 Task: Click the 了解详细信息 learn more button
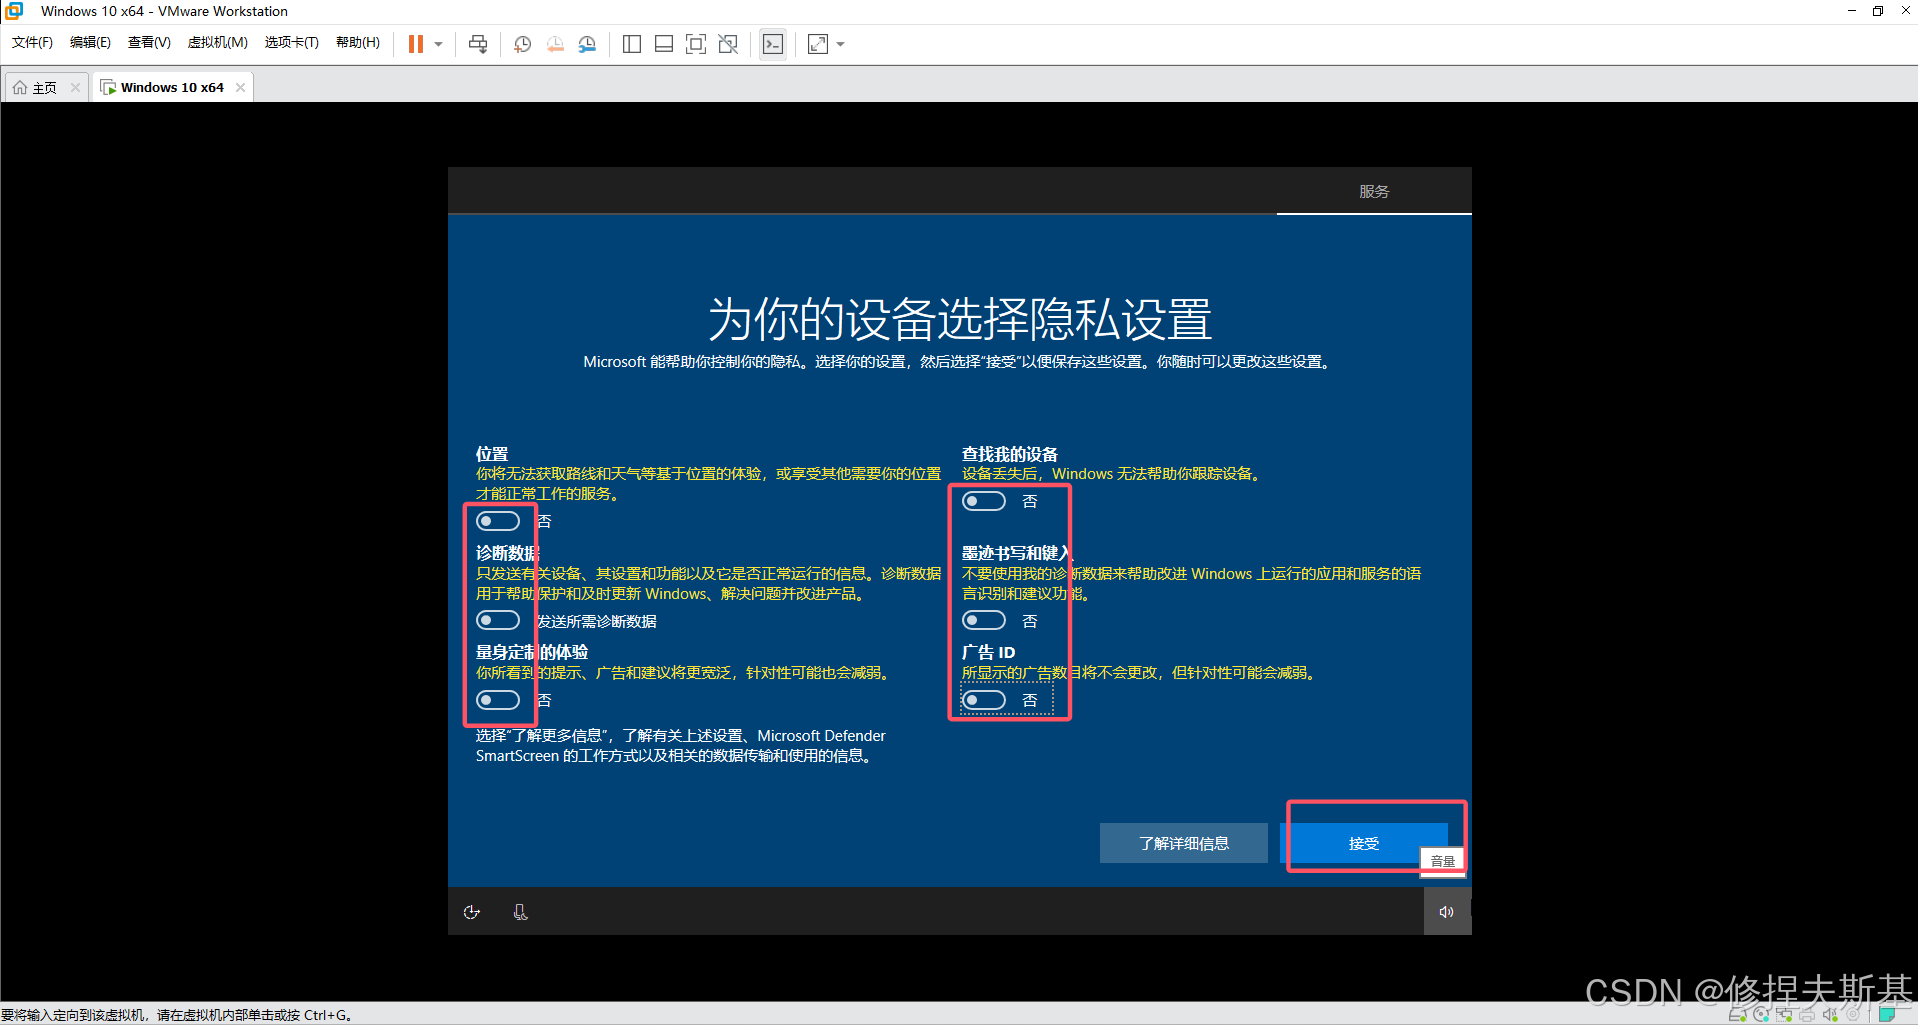point(1184,843)
